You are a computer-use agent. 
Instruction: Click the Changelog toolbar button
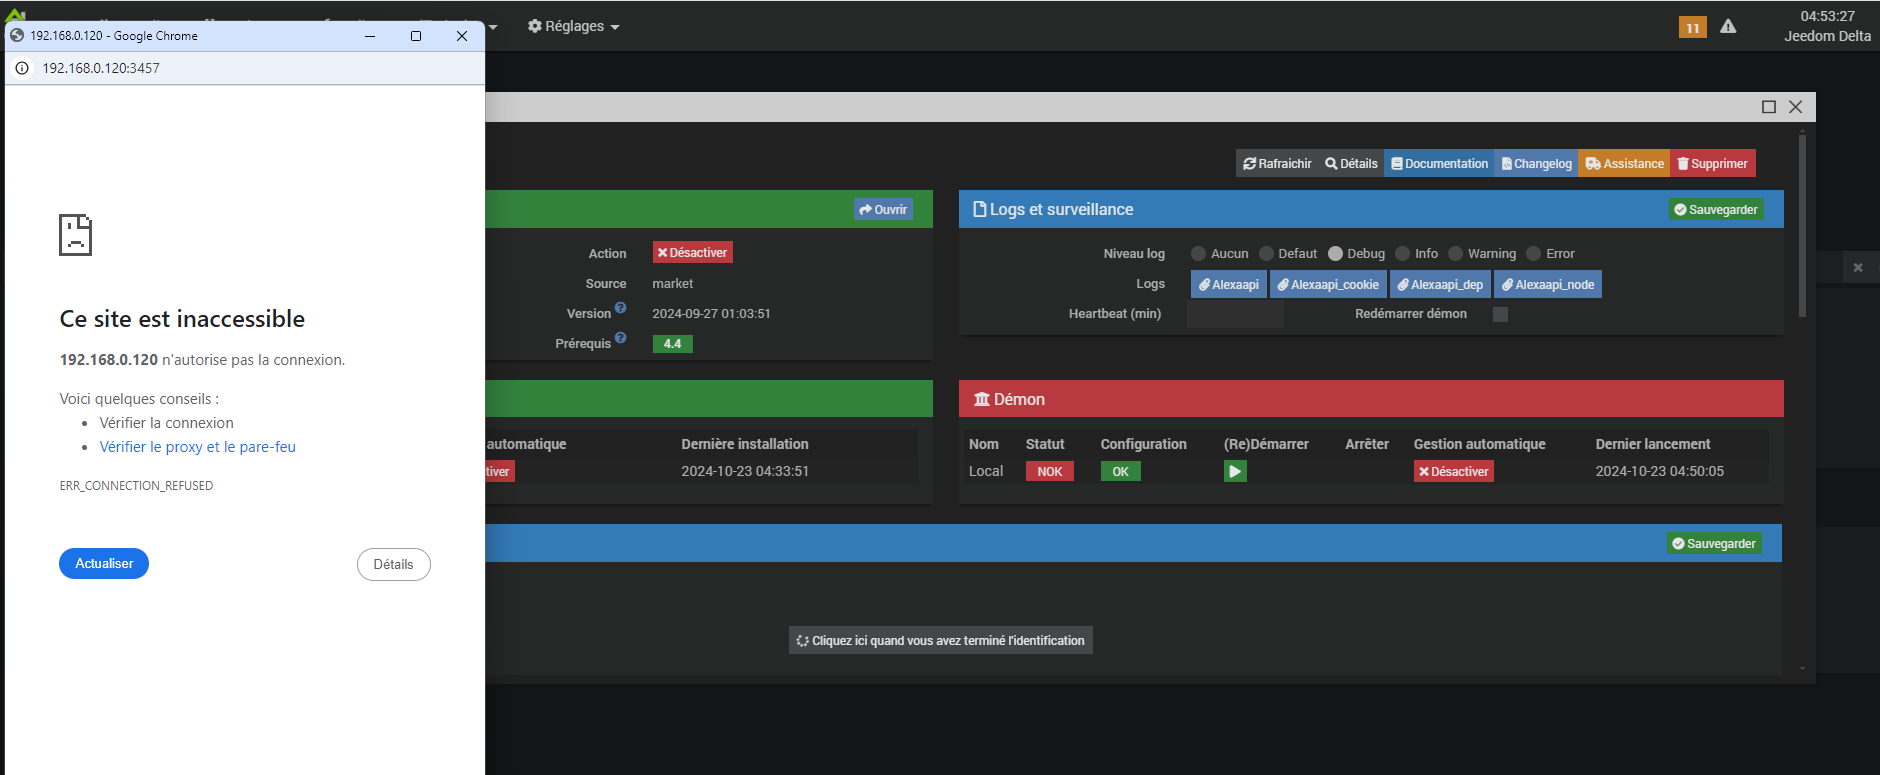pyautogui.click(x=1536, y=164)
